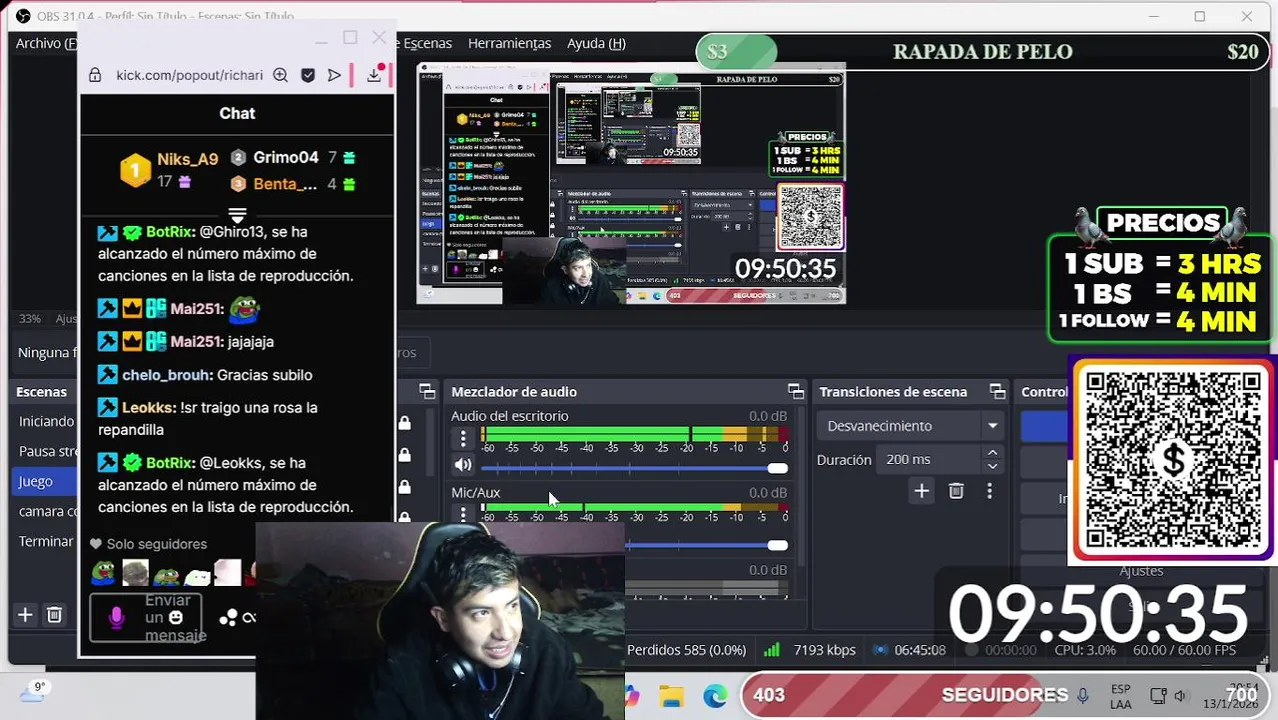Click gifter Benta_... in leaderboard
The height and width of the screenshot is (720, 1278).
pyautogui.click(x=285, y=184)
